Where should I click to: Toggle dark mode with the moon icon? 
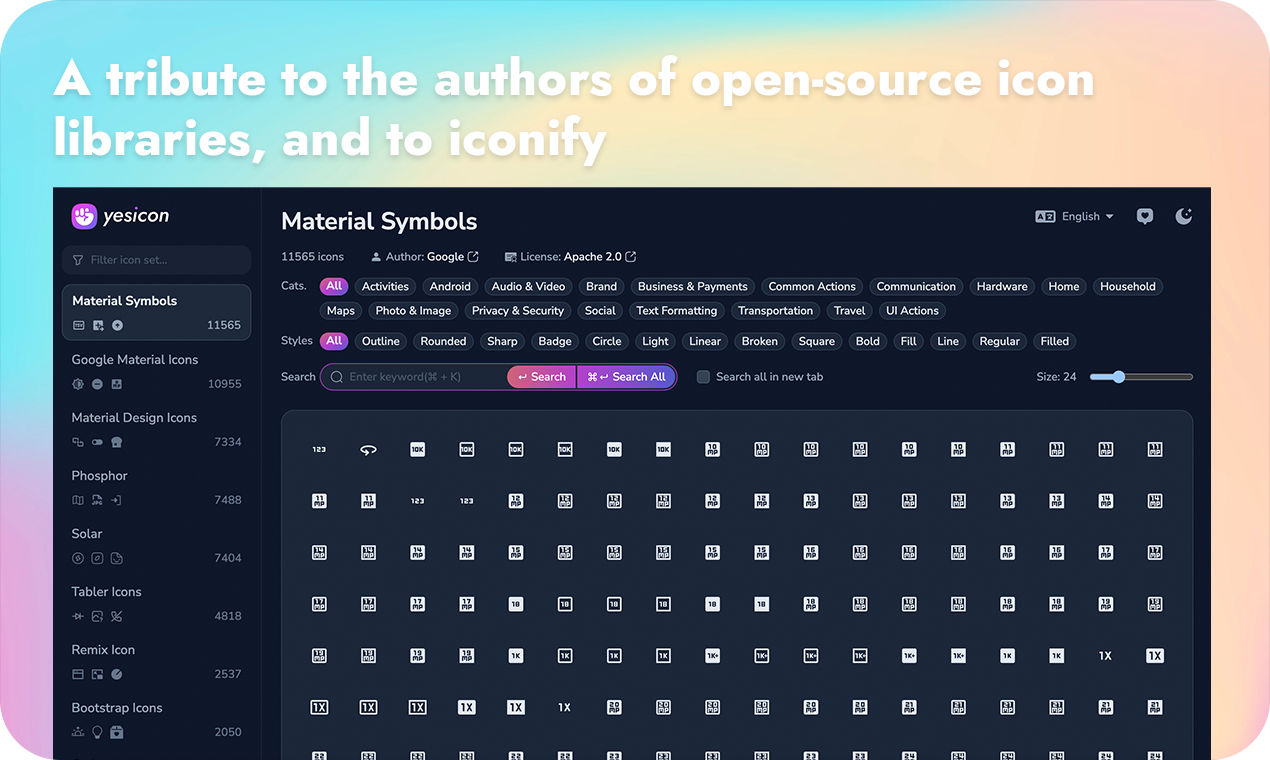click(x=1184, y=216)
